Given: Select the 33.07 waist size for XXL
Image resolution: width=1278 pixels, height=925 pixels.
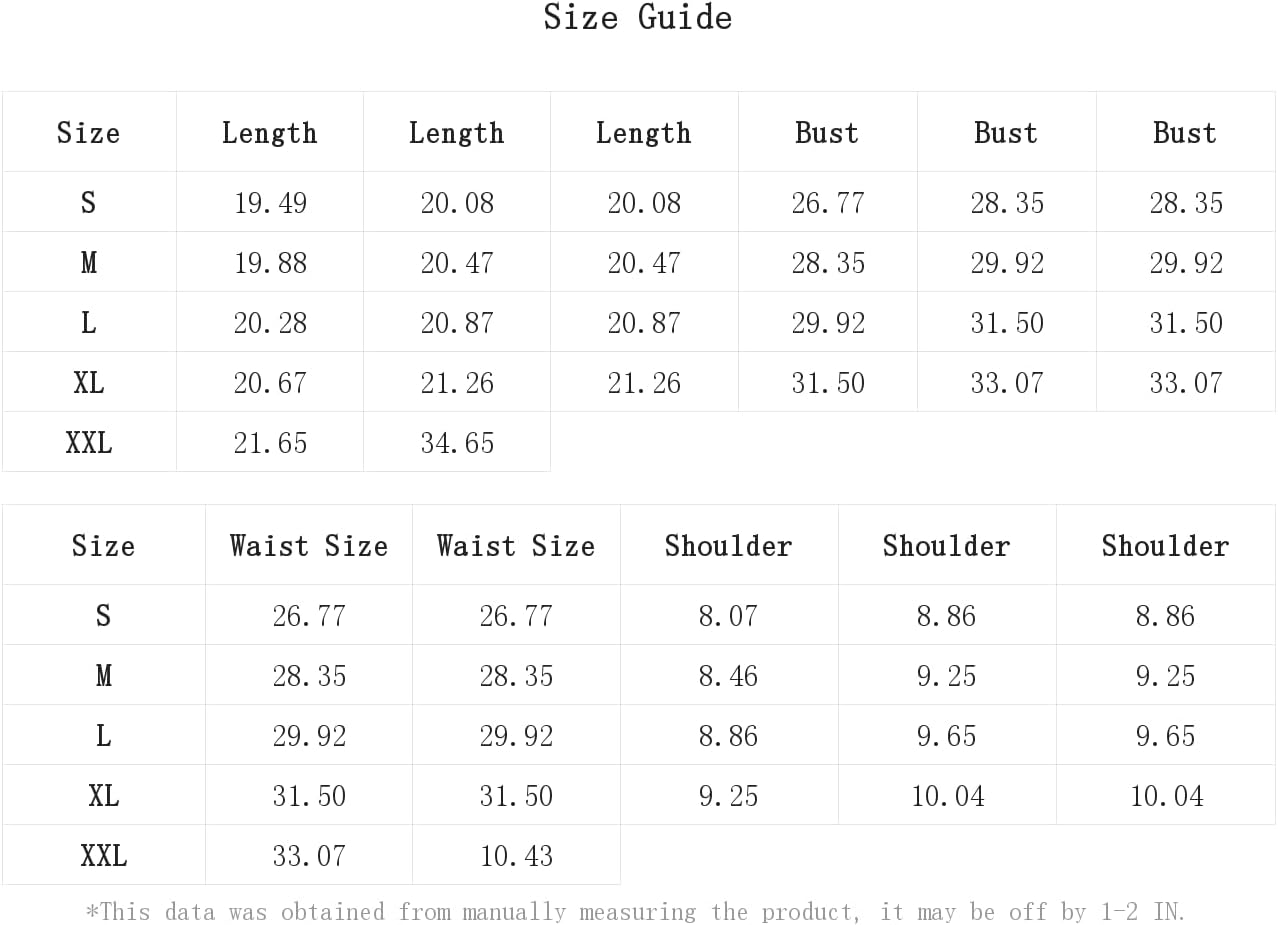Looking at the screenshot, I should tap(309, 856).
